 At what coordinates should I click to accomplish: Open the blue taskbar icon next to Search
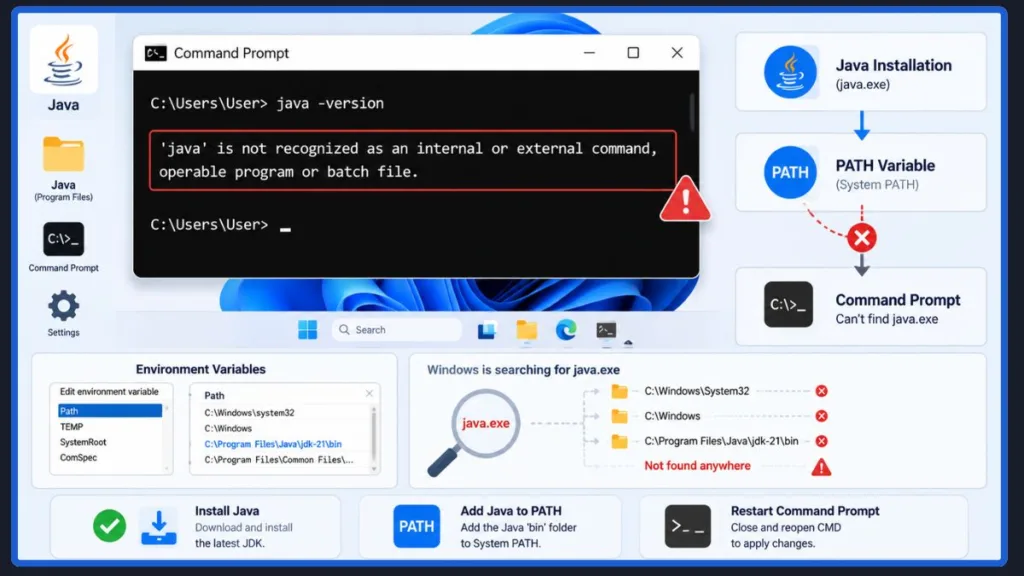pos(487,330)
